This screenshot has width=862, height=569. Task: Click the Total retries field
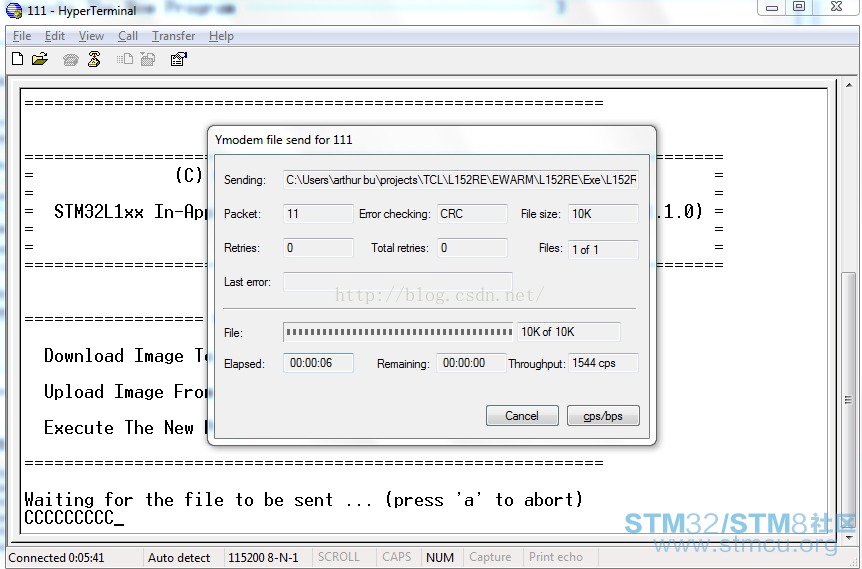tap(472, 248)
